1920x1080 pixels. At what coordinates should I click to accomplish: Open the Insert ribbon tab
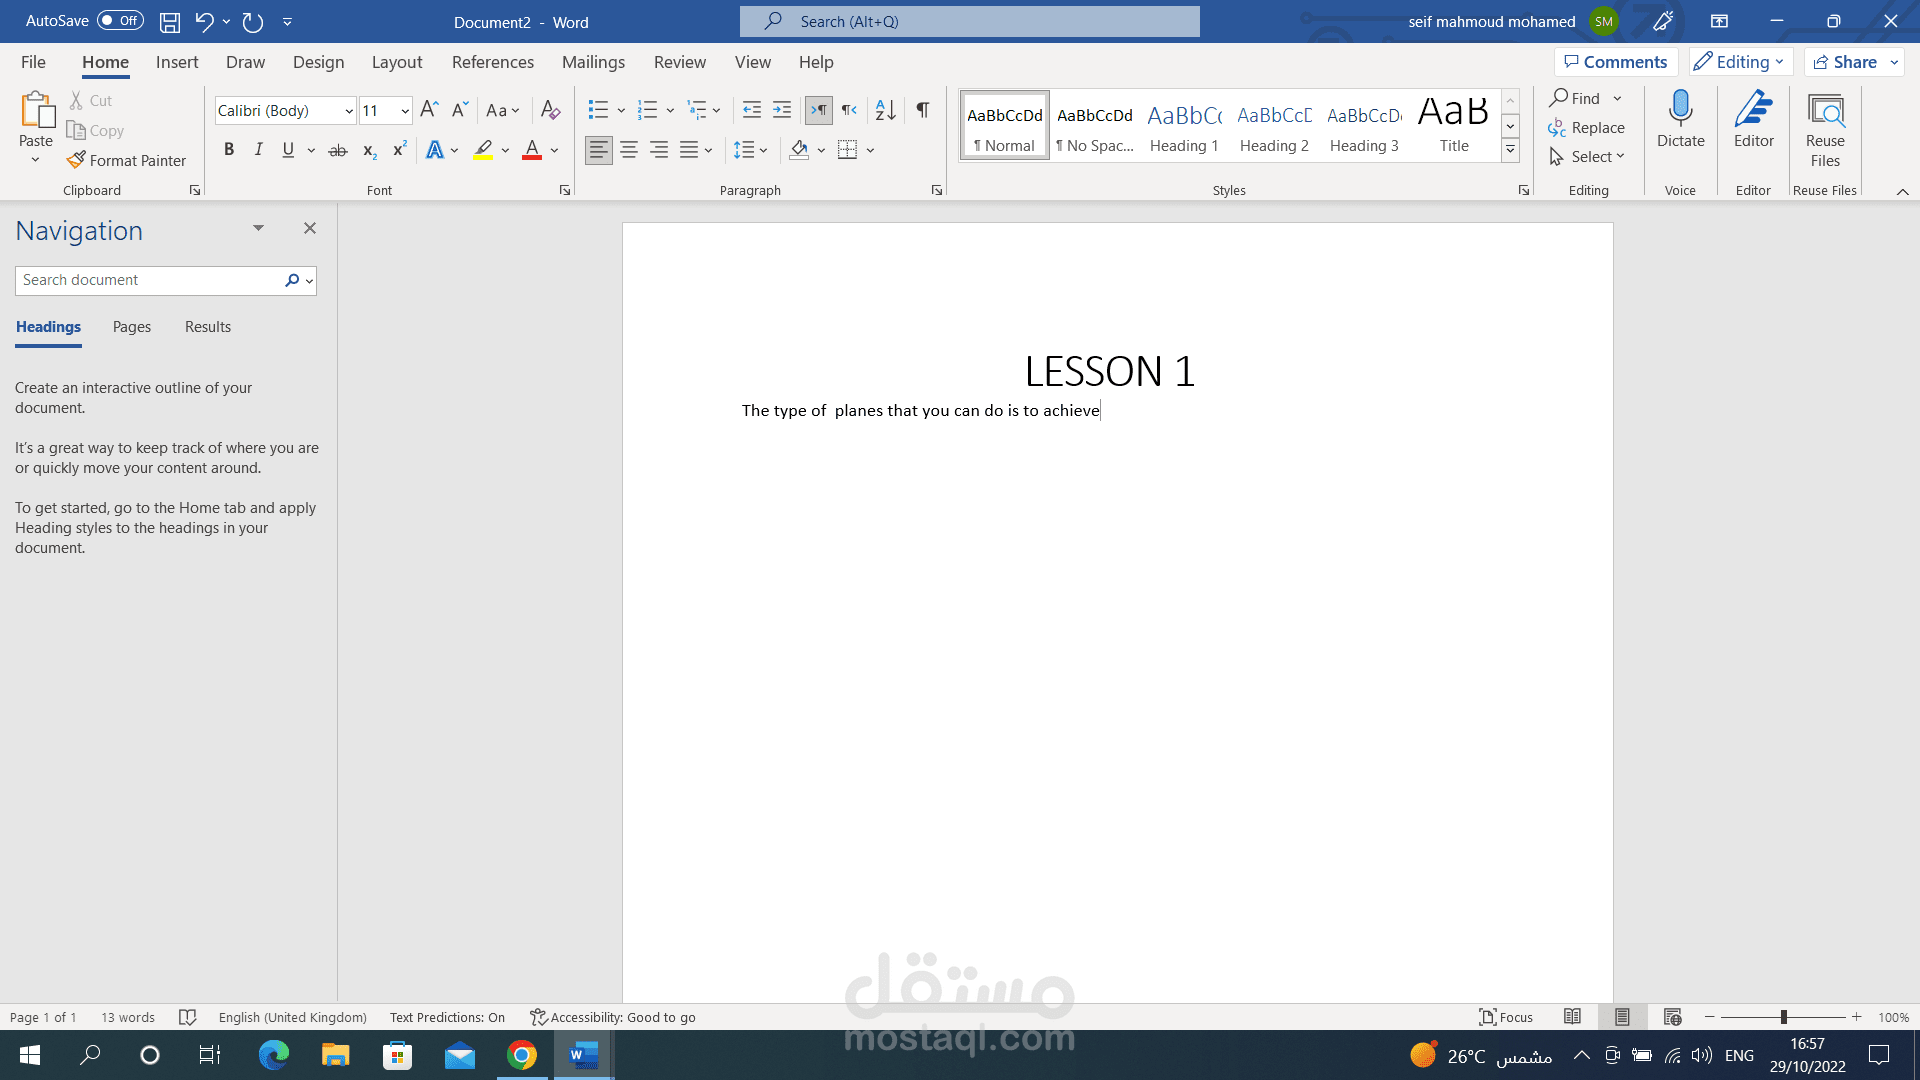coord(177,62)
